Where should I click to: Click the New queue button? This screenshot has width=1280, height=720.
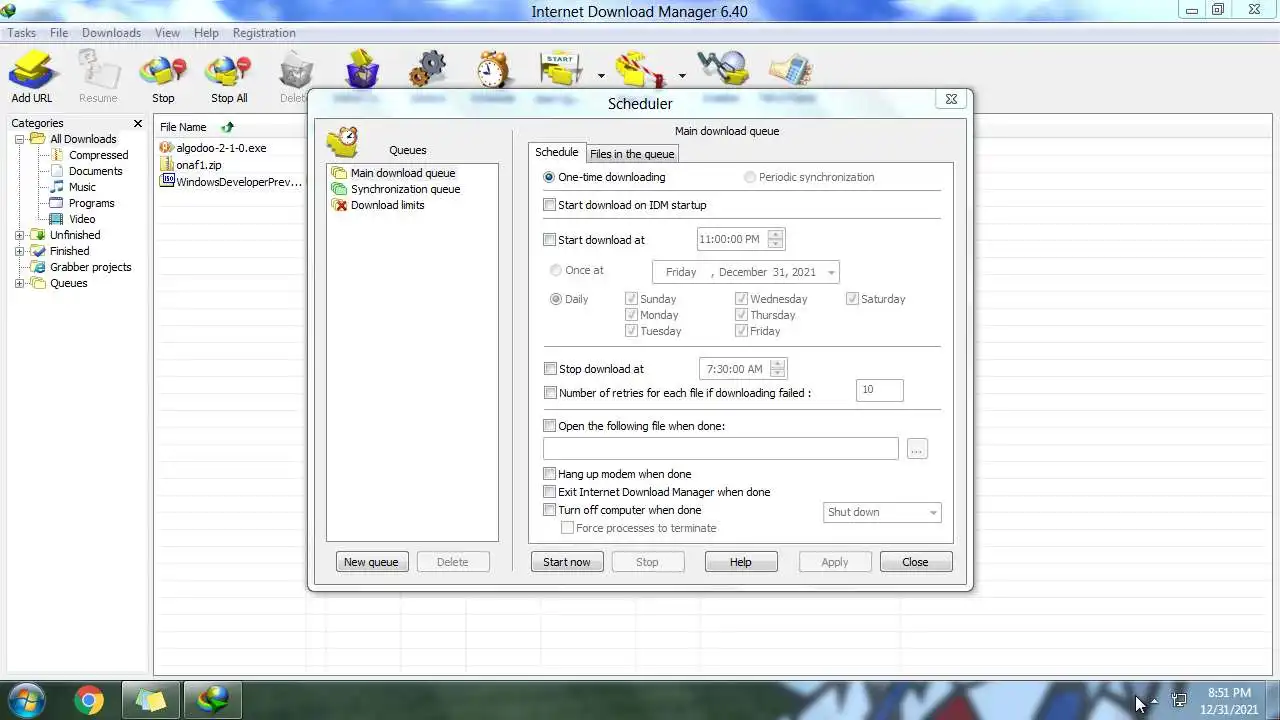coord(371,562)
